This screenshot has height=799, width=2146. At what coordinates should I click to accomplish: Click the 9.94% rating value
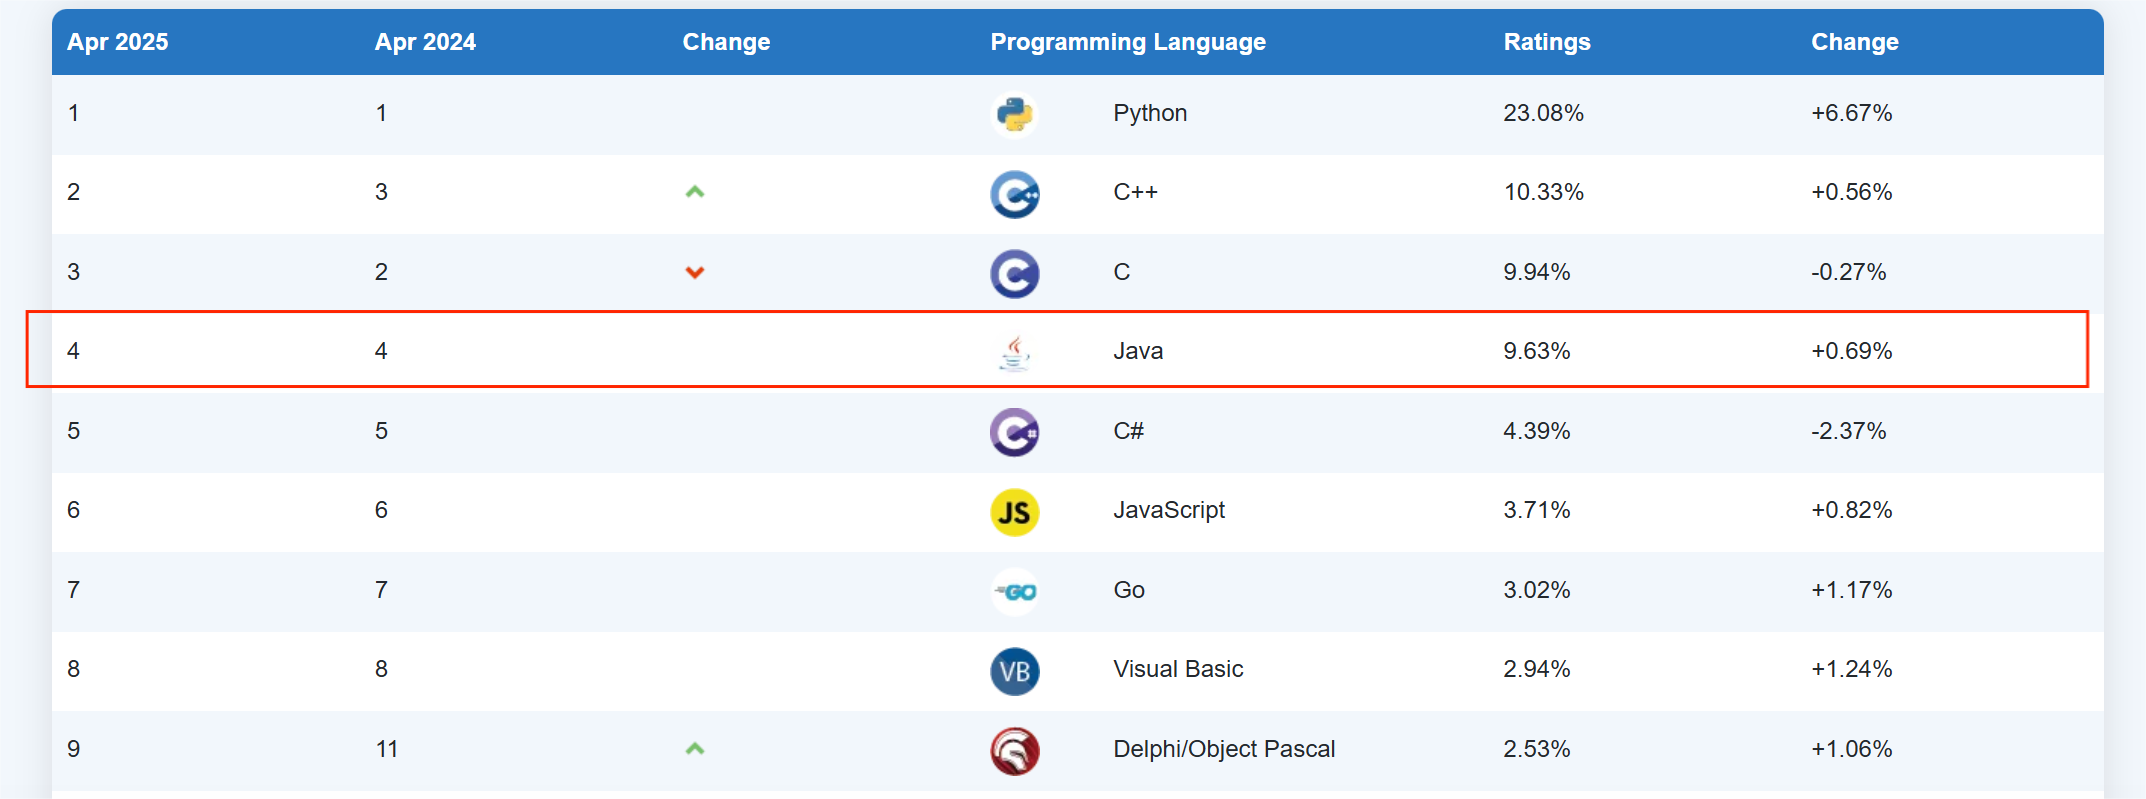coord(1536,272)
